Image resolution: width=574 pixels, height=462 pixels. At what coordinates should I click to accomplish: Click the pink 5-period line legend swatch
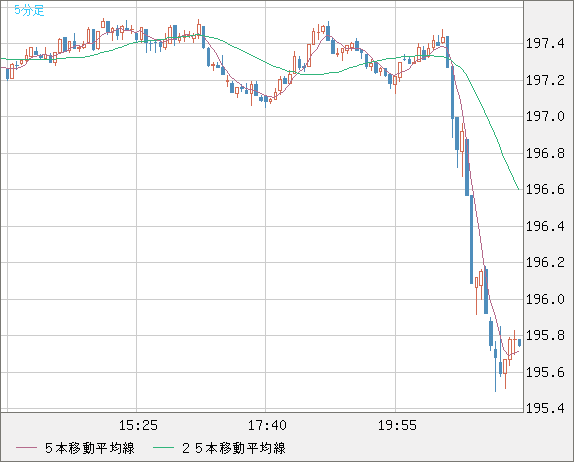[x=26, y=448]
